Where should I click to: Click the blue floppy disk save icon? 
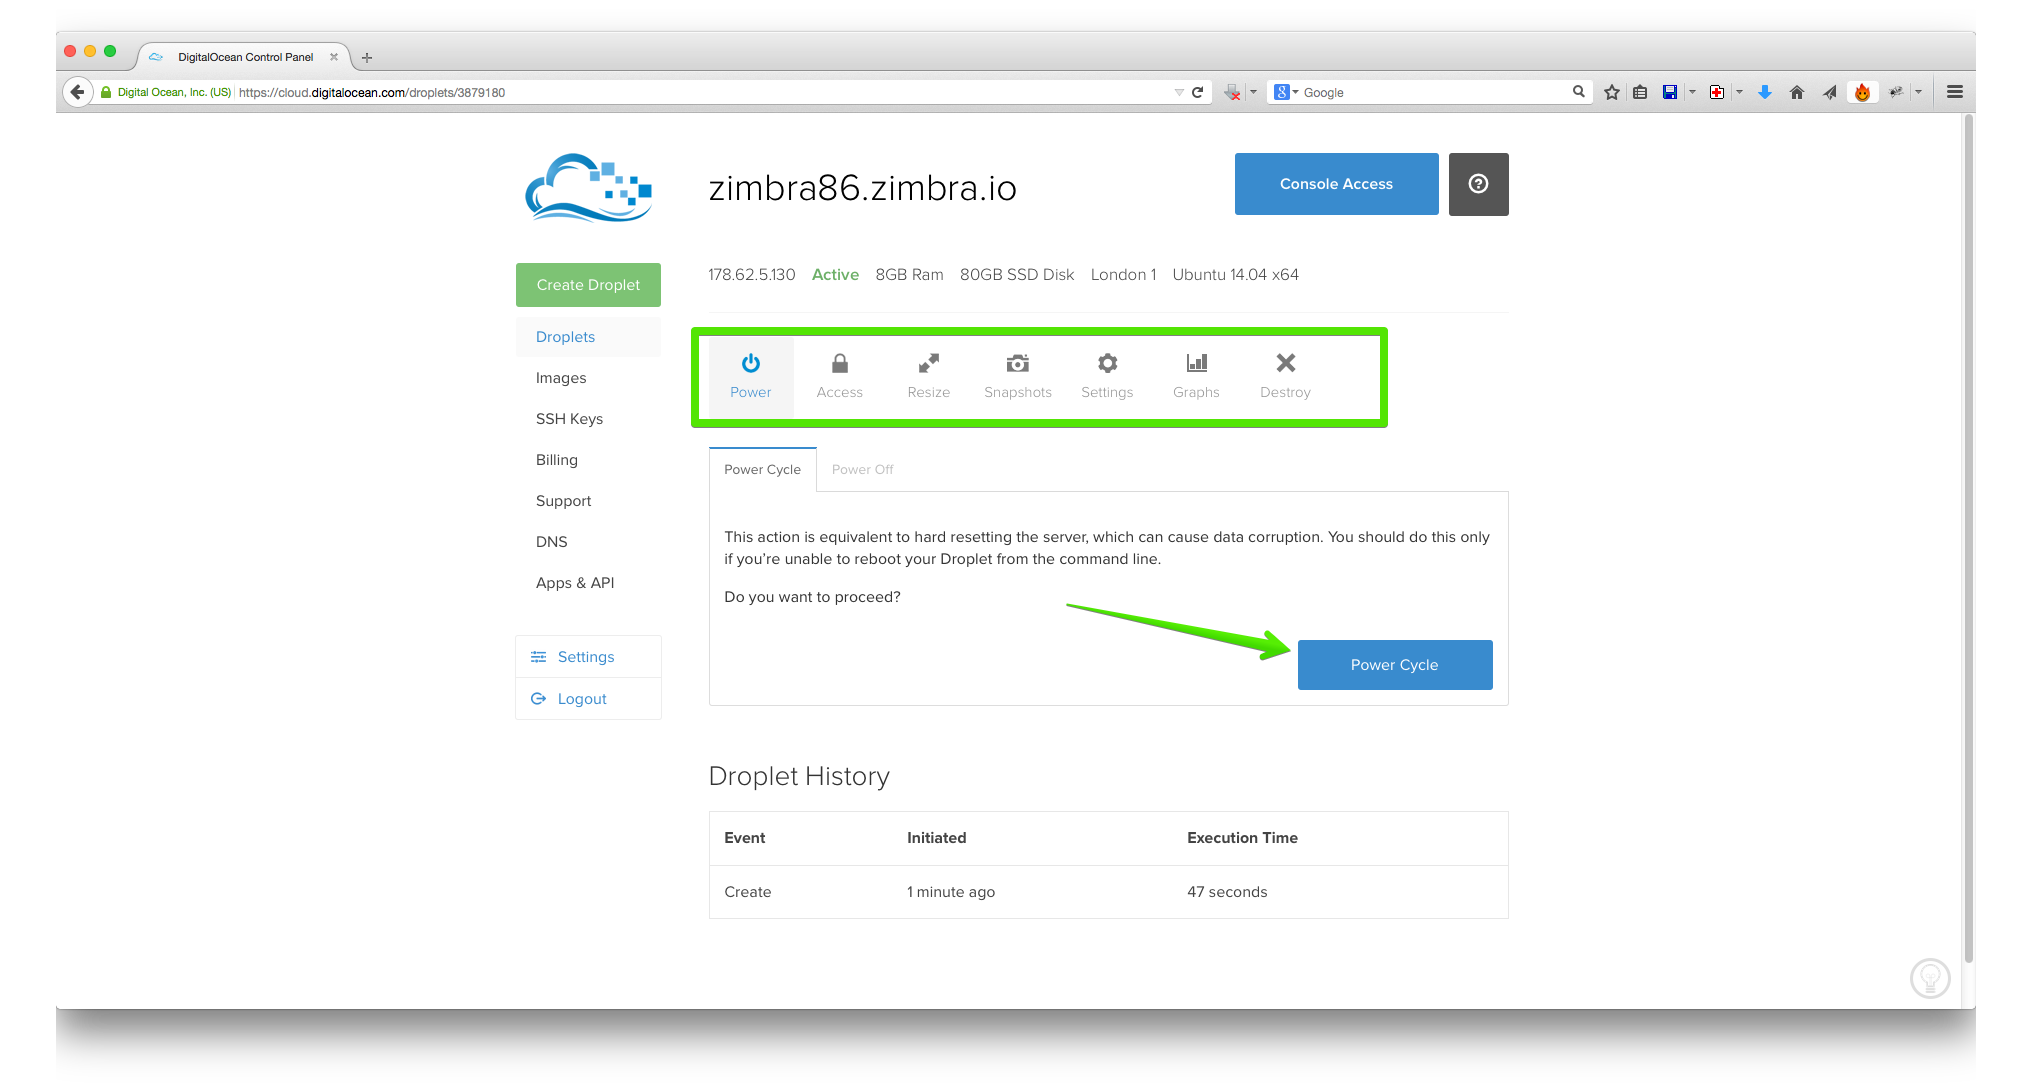click(x=1670, y=92)
